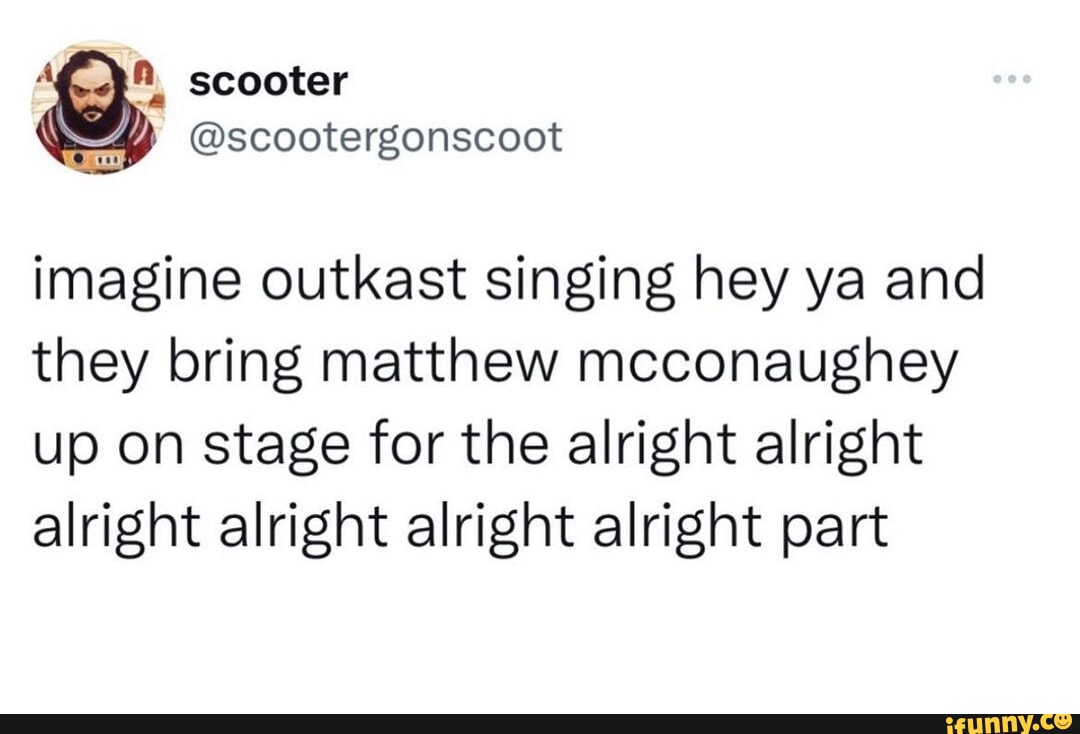
Task: Click the tweet to select it
Action: pyautogui.click(x=500, y=400)
